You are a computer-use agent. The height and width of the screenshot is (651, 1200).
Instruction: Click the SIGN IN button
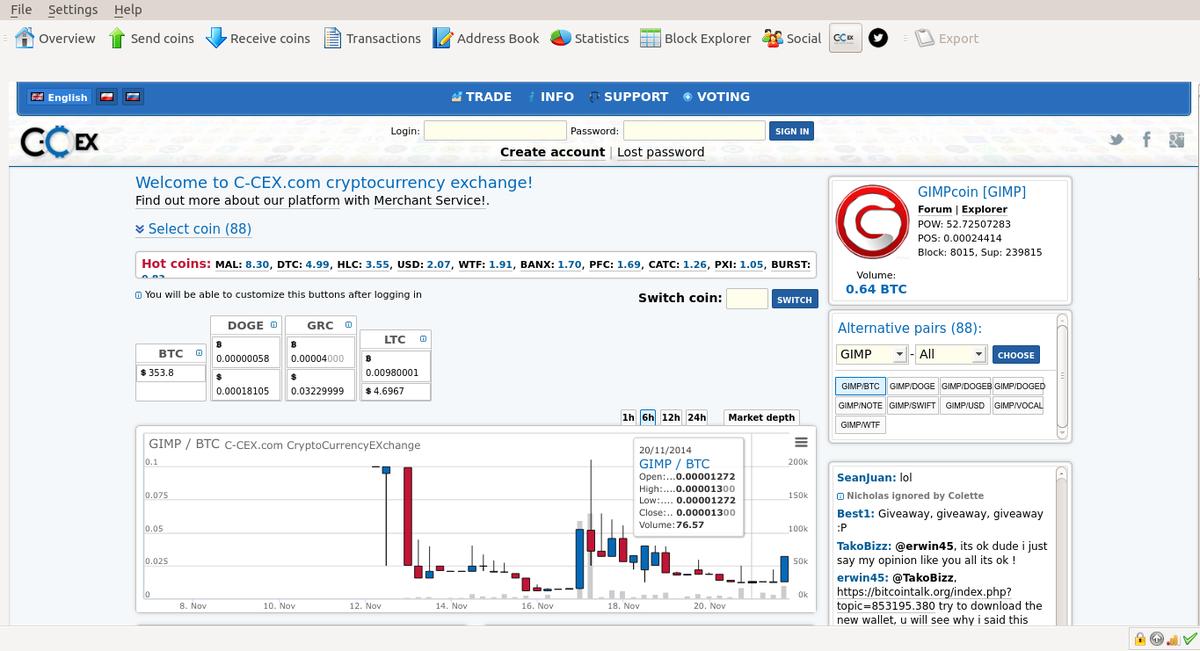click(792, 131)
